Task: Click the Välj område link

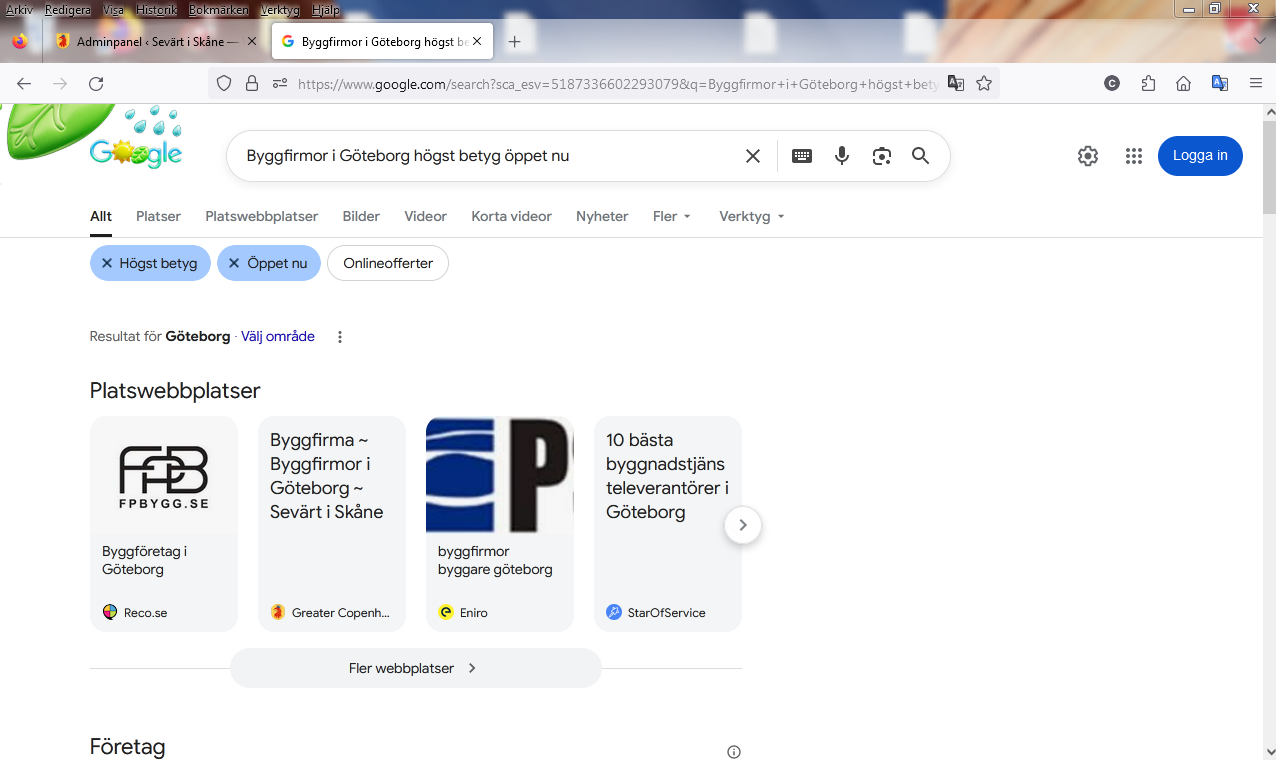Action: (x=278, y=337)
